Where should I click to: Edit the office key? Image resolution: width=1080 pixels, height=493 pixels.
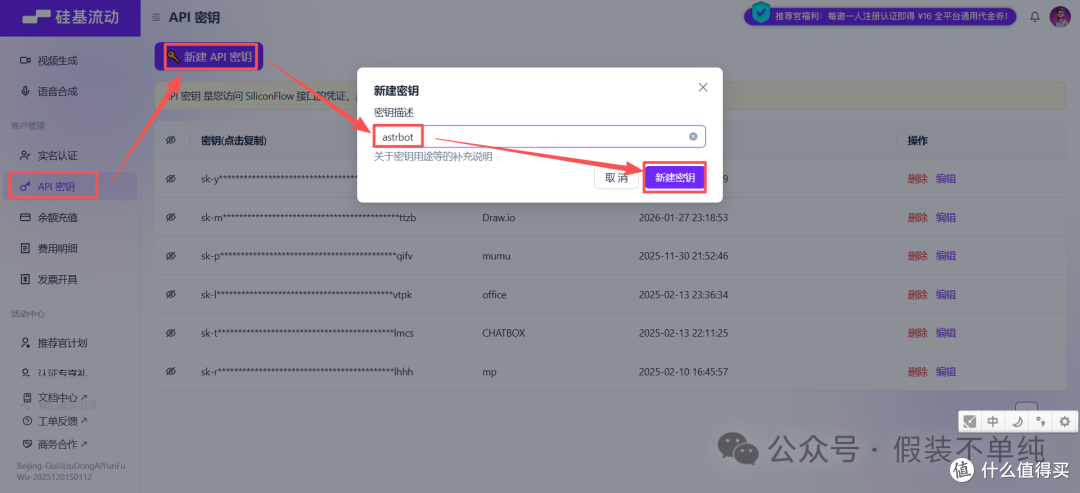(946, 295)
